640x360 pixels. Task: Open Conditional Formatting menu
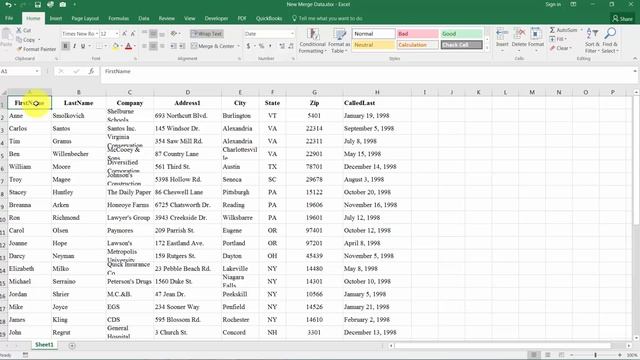312,41
